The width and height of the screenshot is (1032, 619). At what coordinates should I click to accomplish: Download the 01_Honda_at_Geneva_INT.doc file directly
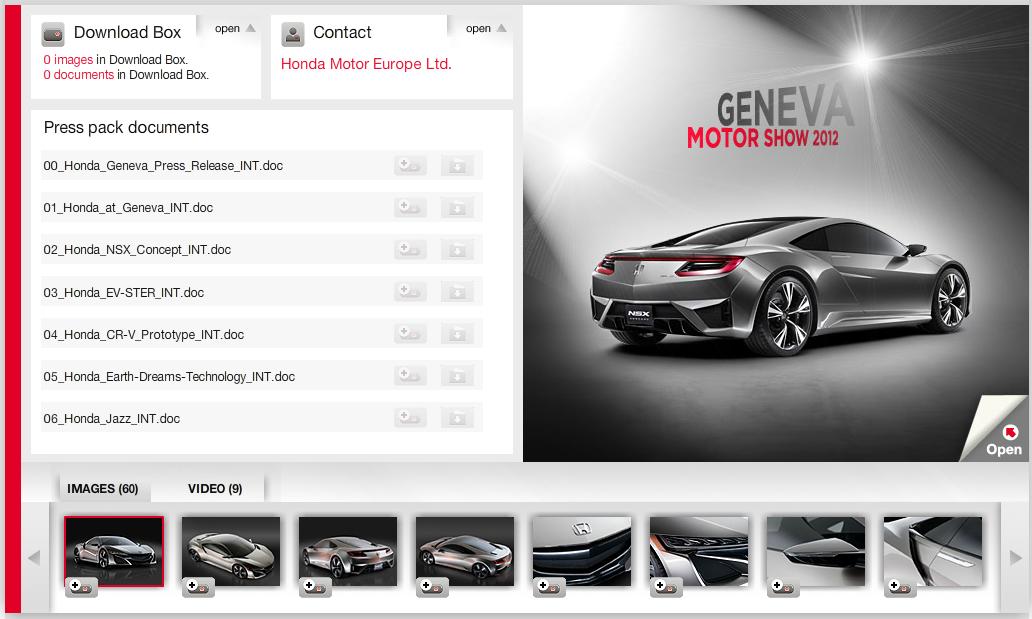pyautogui.click(x=457, y=208)
